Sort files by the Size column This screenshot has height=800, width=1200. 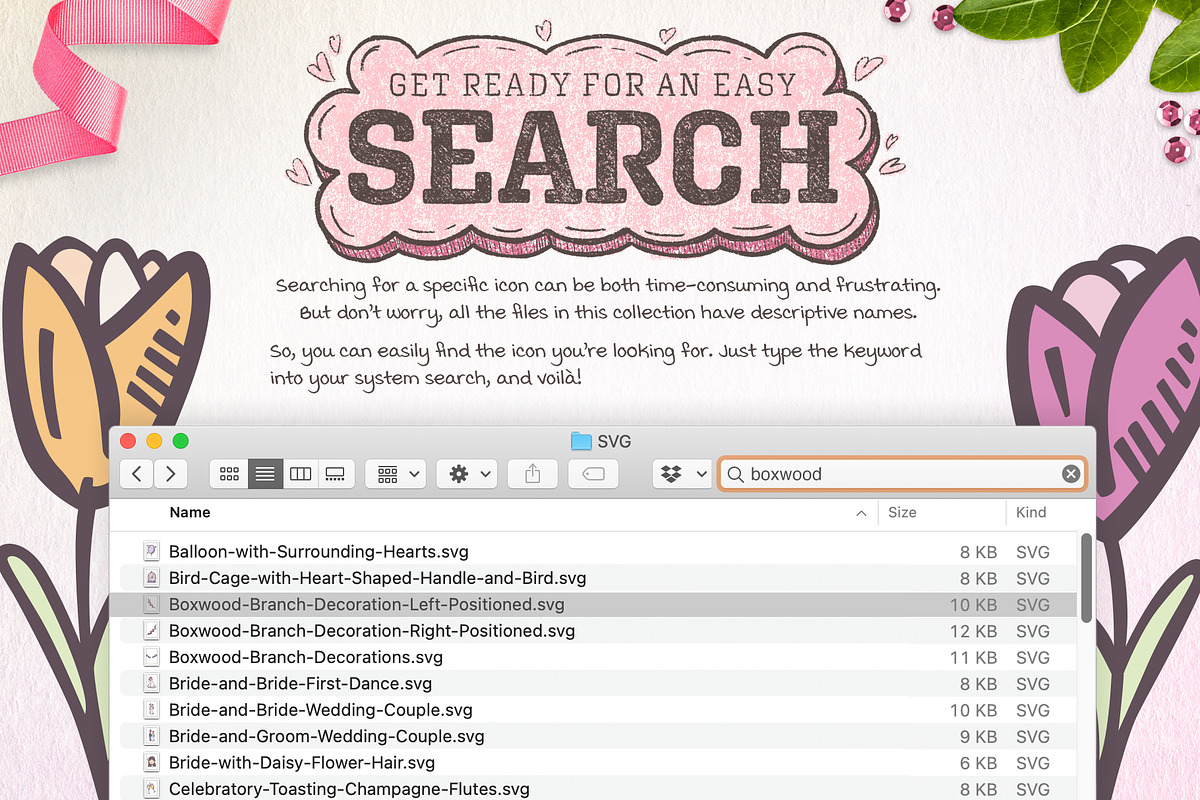pyautogui.click(x=902, y=512)
